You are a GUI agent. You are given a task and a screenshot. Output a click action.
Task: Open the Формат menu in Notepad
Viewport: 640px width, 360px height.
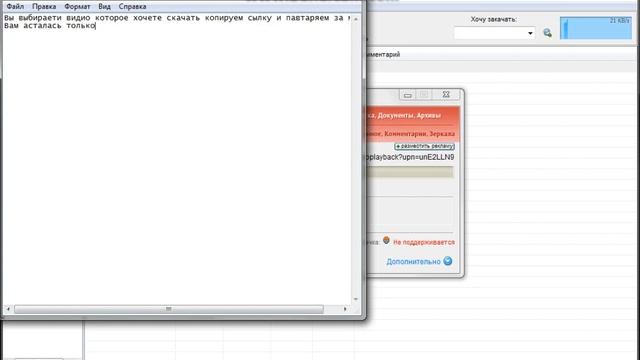(x=77, y=7)
